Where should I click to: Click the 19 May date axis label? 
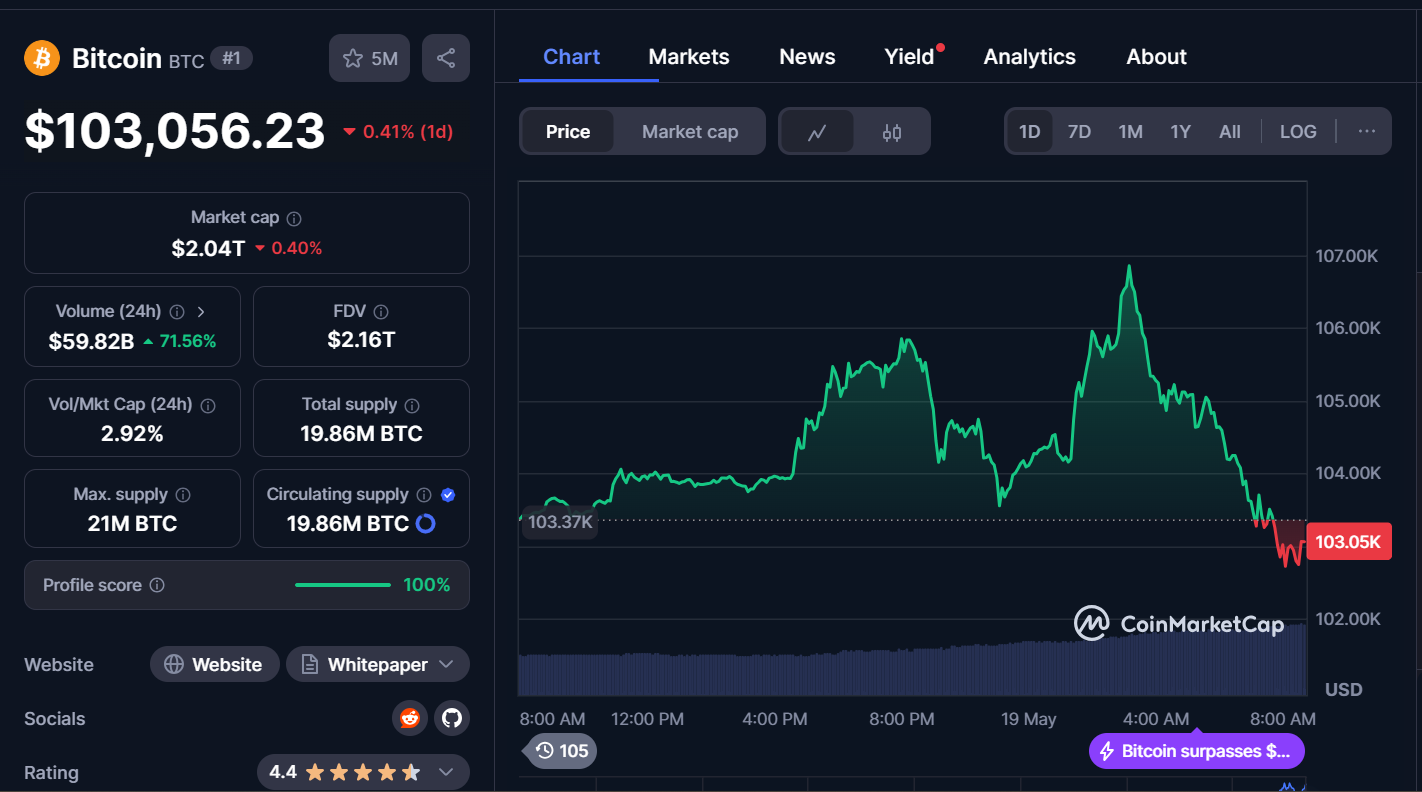click(1028, 719)
